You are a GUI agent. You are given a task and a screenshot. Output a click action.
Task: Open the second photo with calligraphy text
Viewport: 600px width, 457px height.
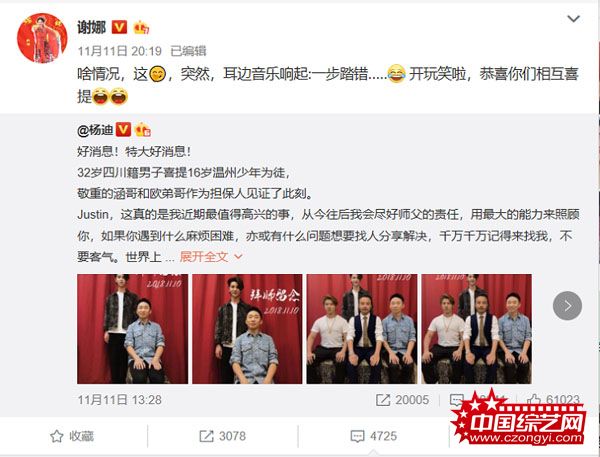[247, 329]
